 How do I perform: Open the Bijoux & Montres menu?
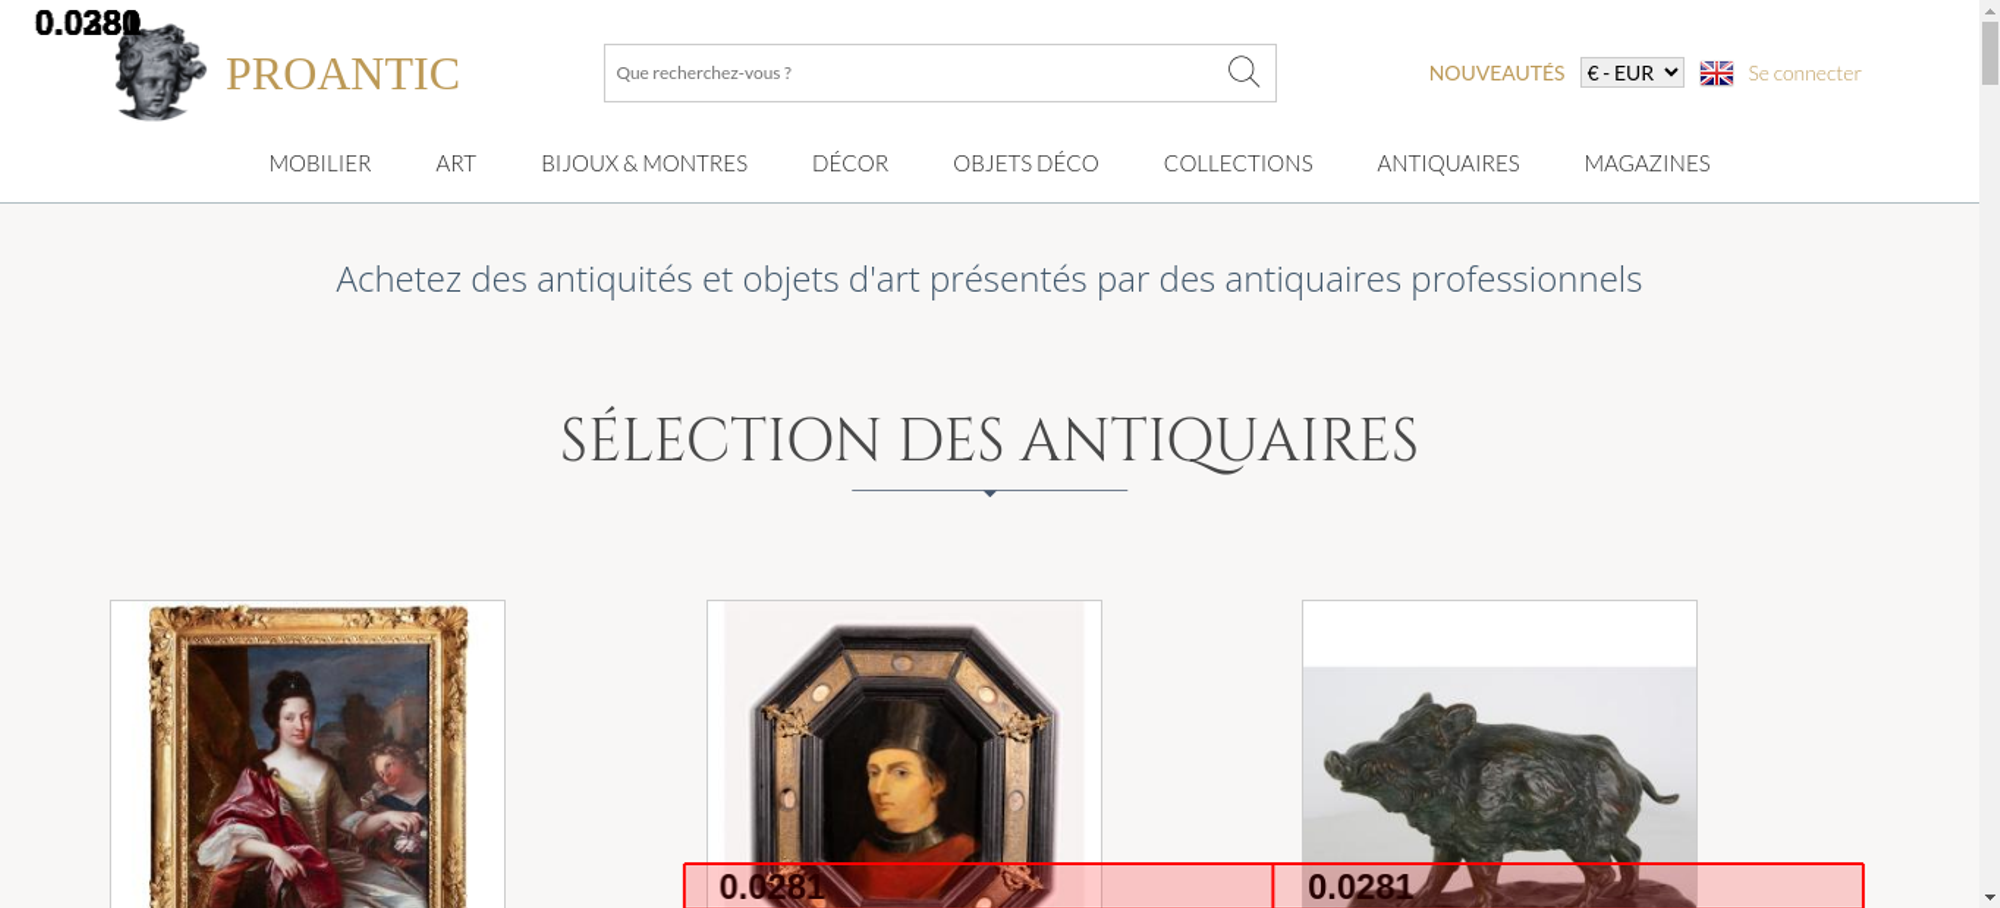pos(644,163)
